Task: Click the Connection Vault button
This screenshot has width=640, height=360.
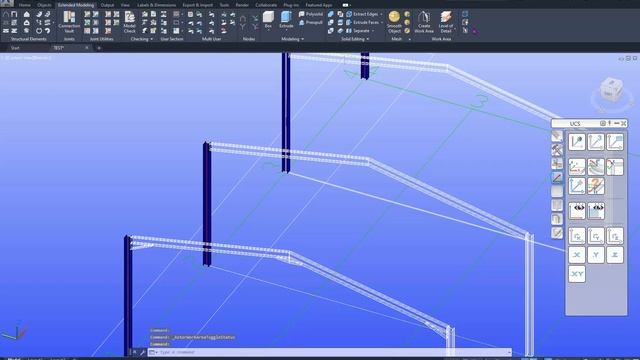Action: coord(69,22)
